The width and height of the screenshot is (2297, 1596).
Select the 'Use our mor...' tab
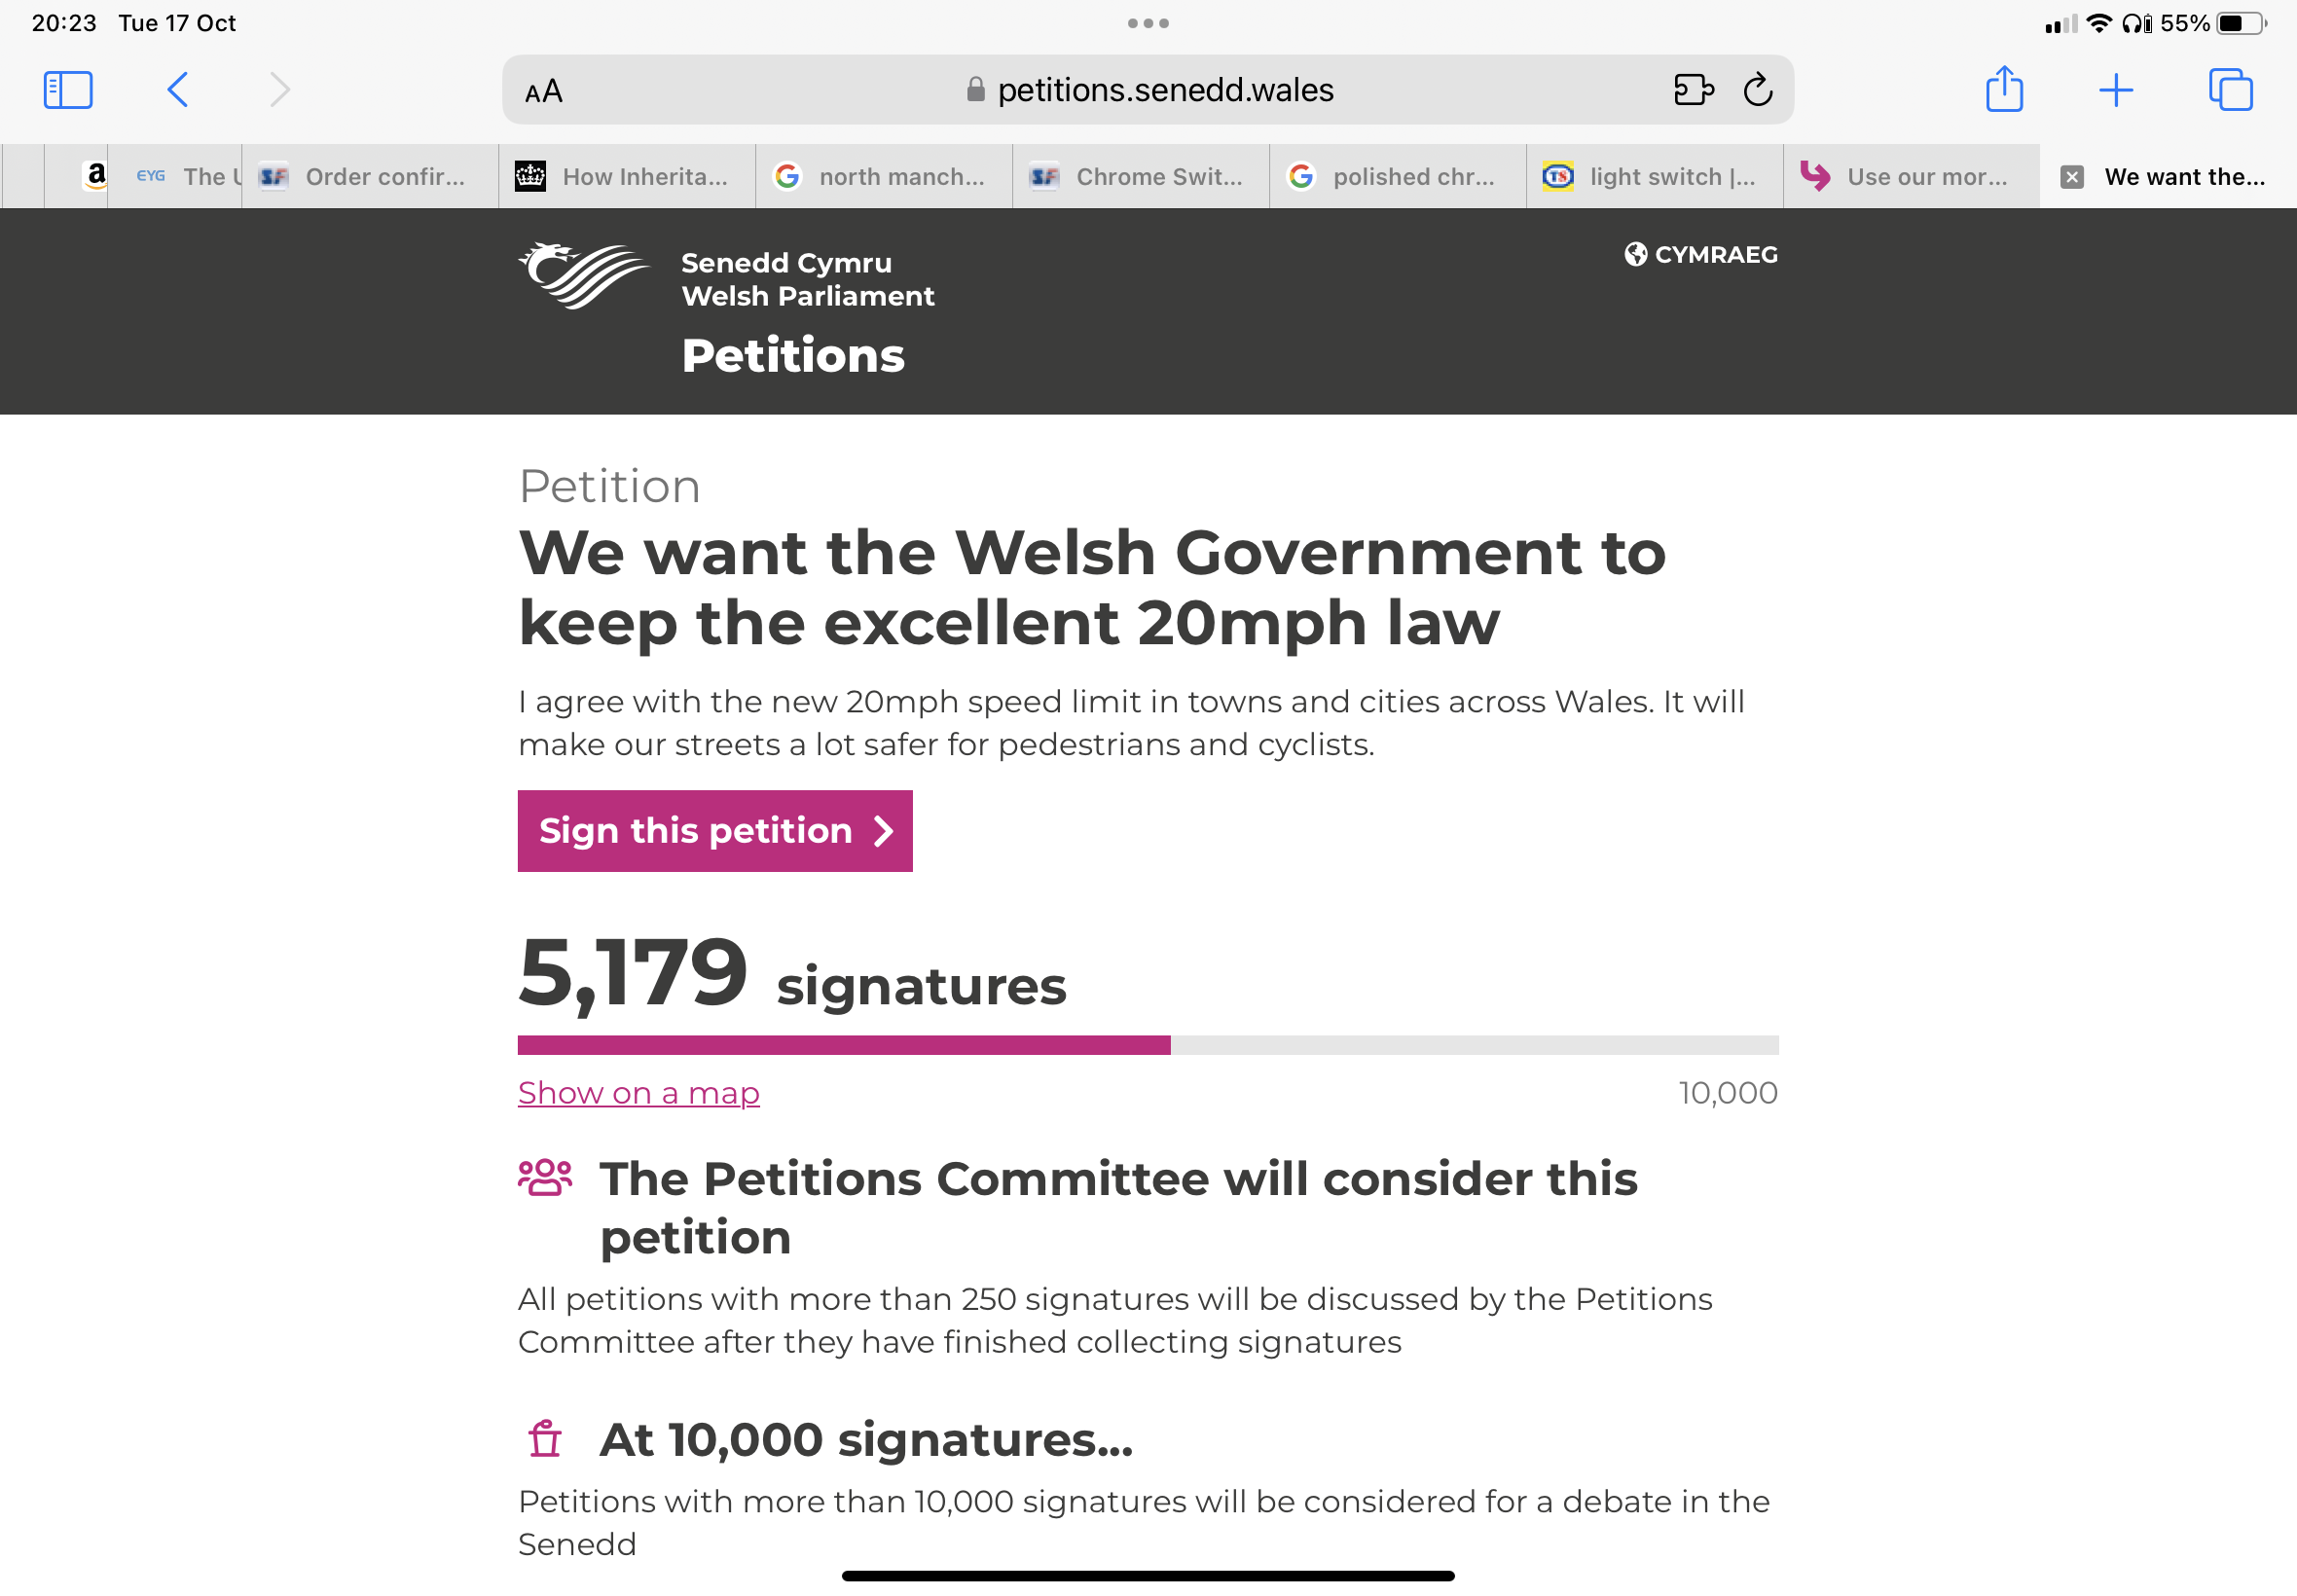[x=1910, y=177]
